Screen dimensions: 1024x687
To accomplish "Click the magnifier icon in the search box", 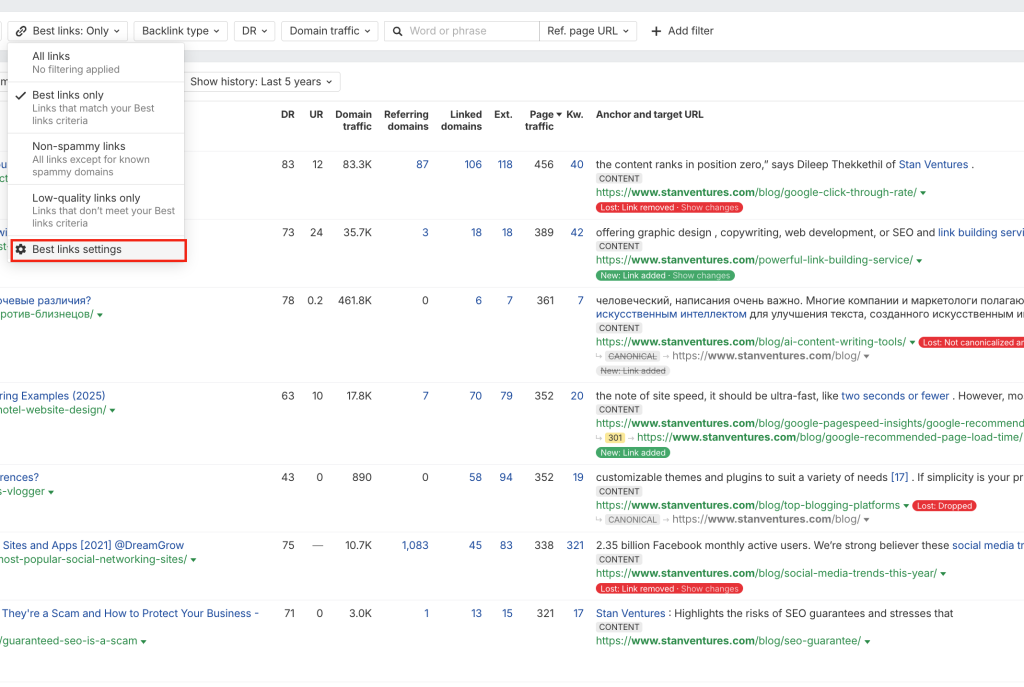I will (x=397, y=31).
